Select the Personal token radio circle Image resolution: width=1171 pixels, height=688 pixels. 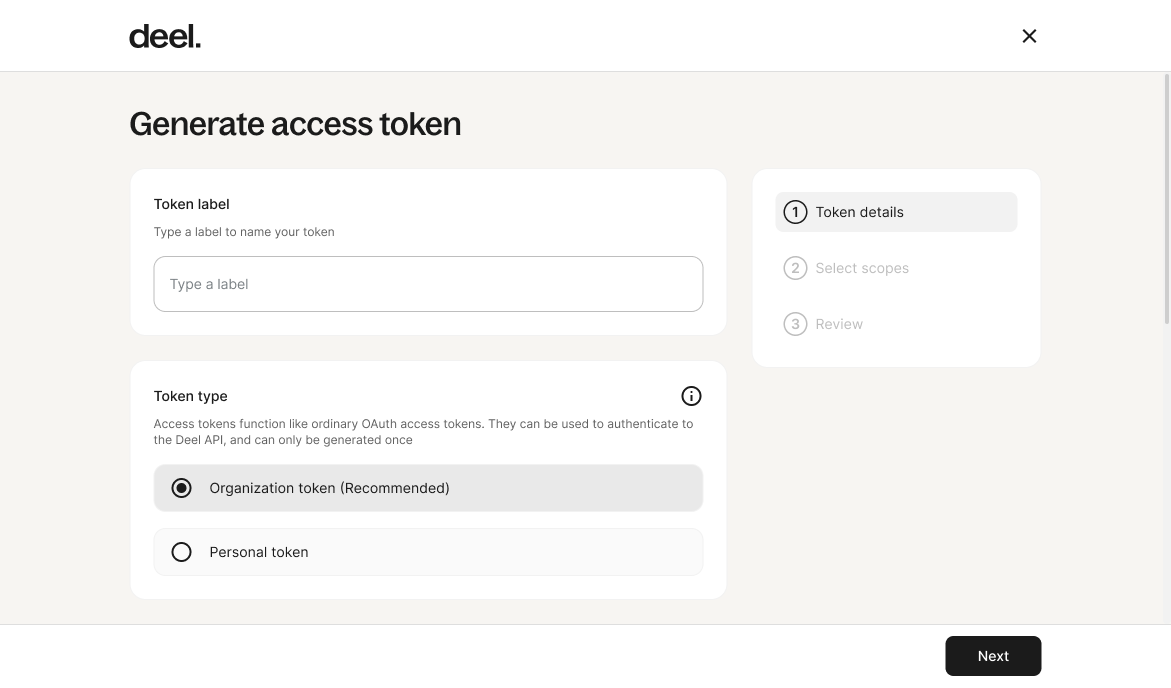[181, 552]
